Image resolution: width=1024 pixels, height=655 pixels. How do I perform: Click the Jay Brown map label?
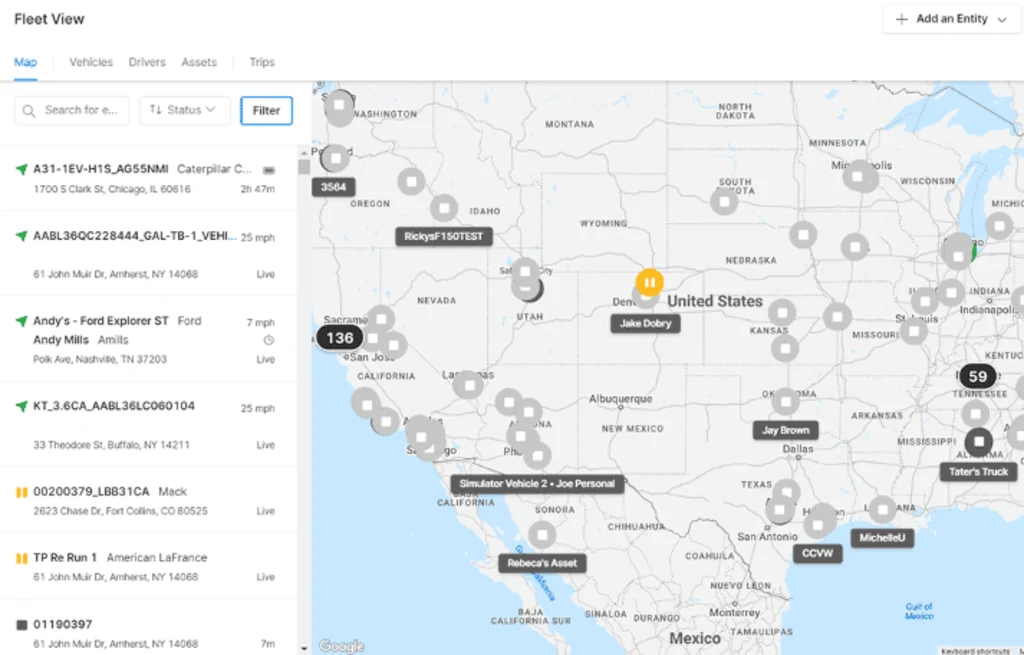pos(786,430)
